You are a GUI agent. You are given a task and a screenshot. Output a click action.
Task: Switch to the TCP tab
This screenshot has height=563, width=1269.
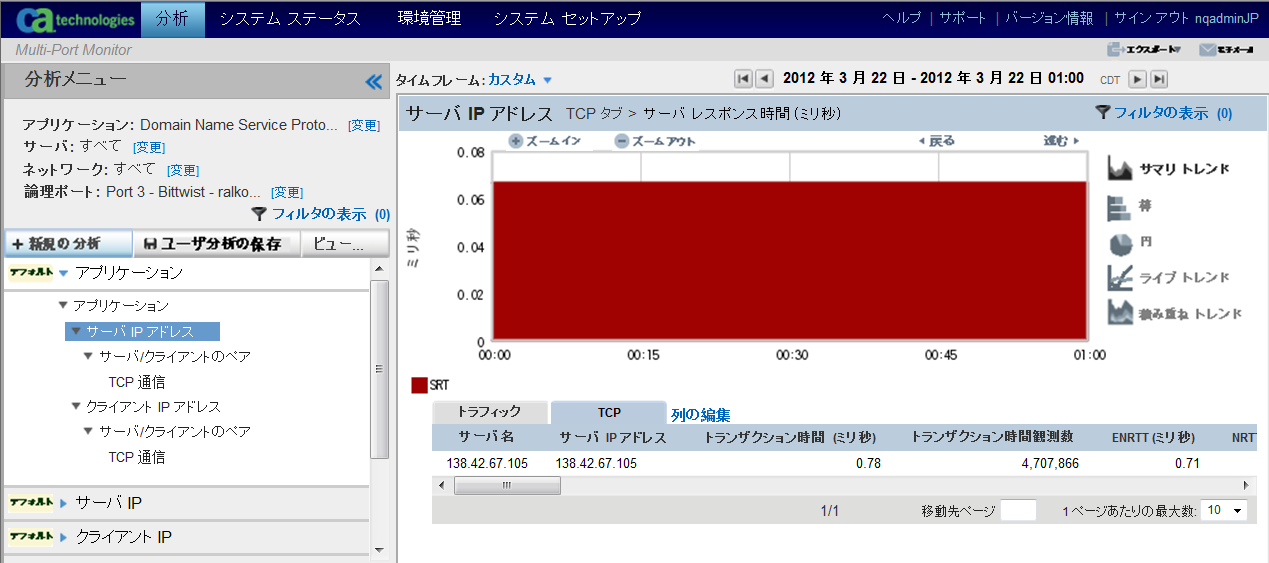[x=609, y=412]
